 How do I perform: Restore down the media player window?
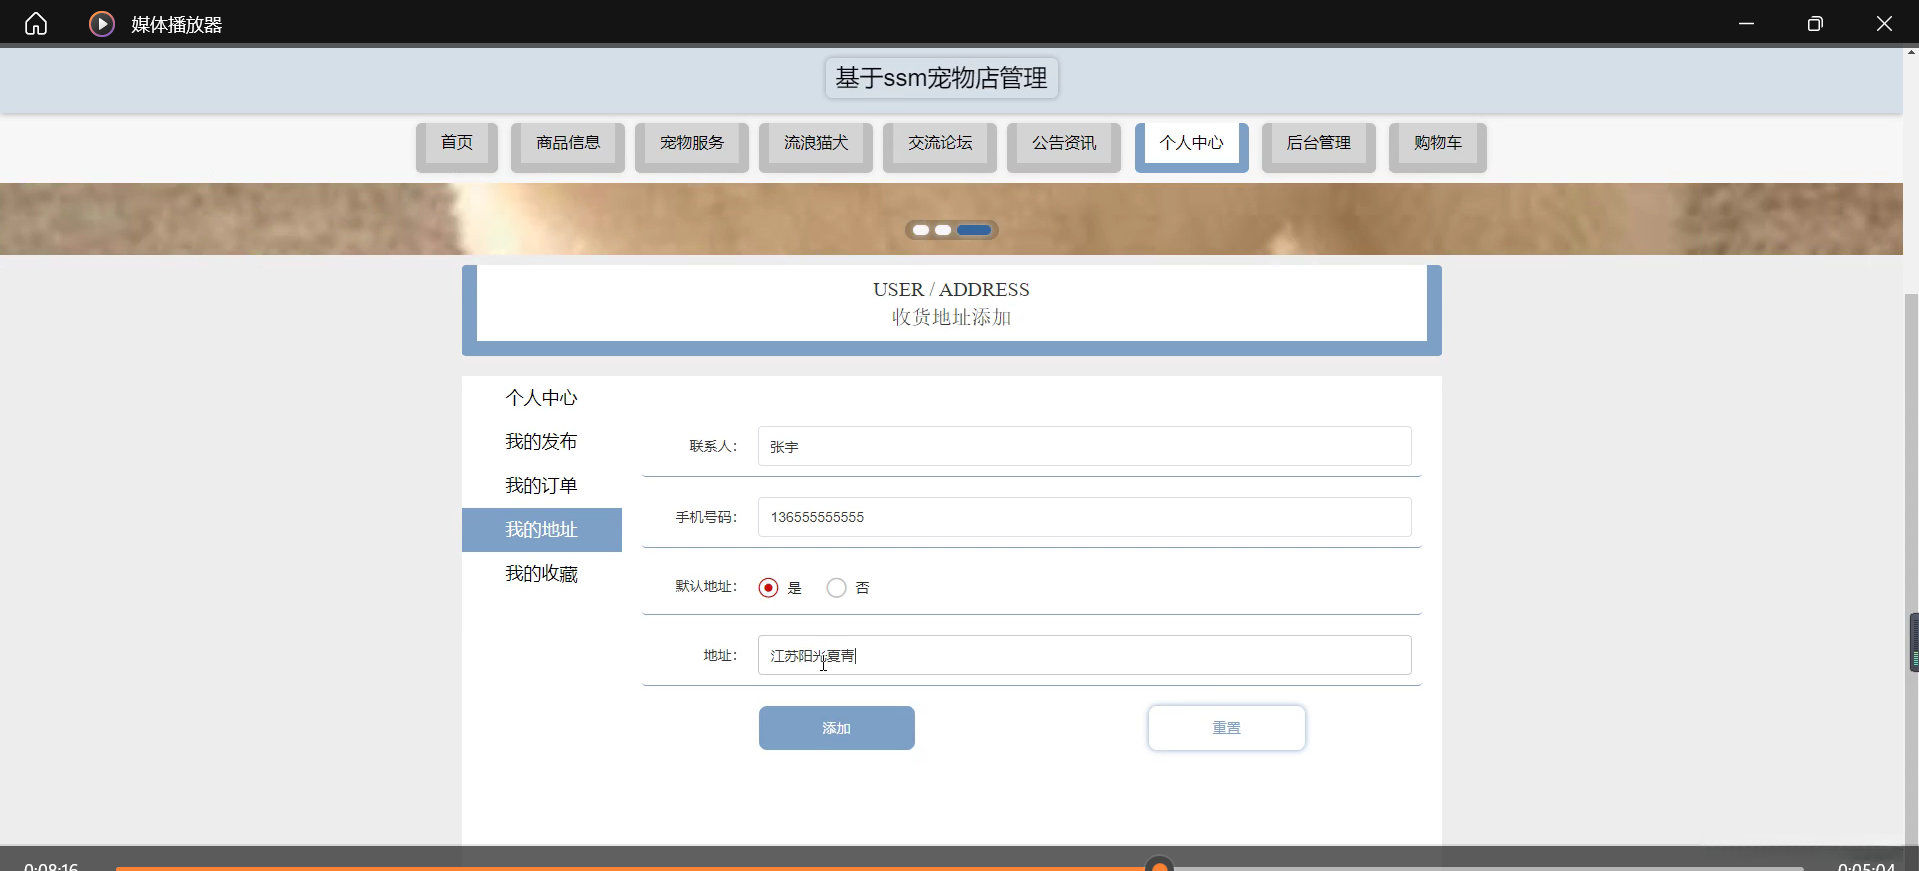(x=1815, y=23)
